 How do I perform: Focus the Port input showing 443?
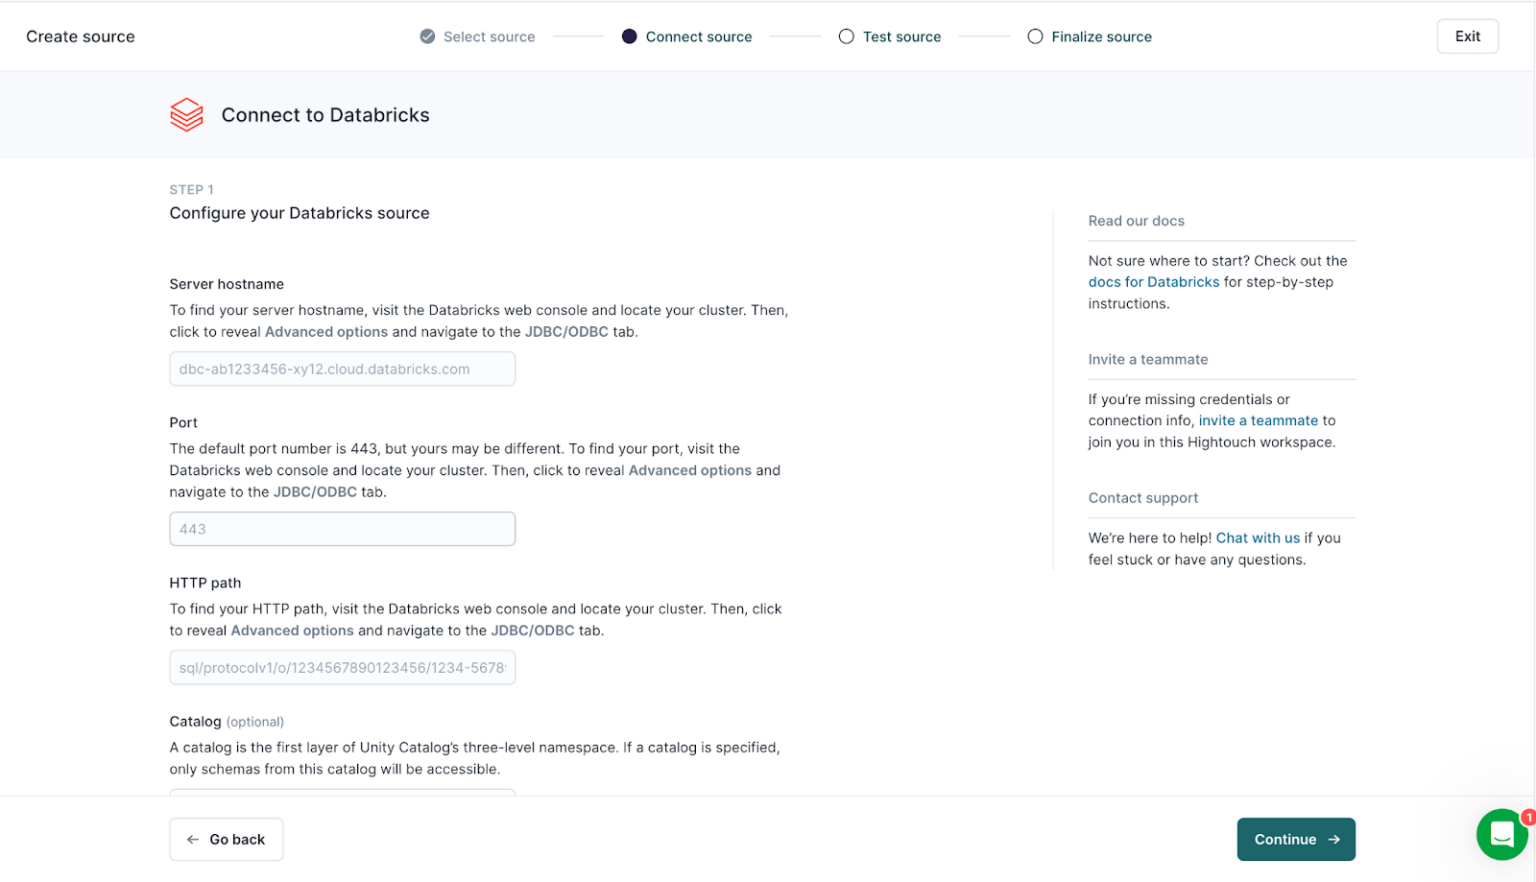click(x=342, y=529)
